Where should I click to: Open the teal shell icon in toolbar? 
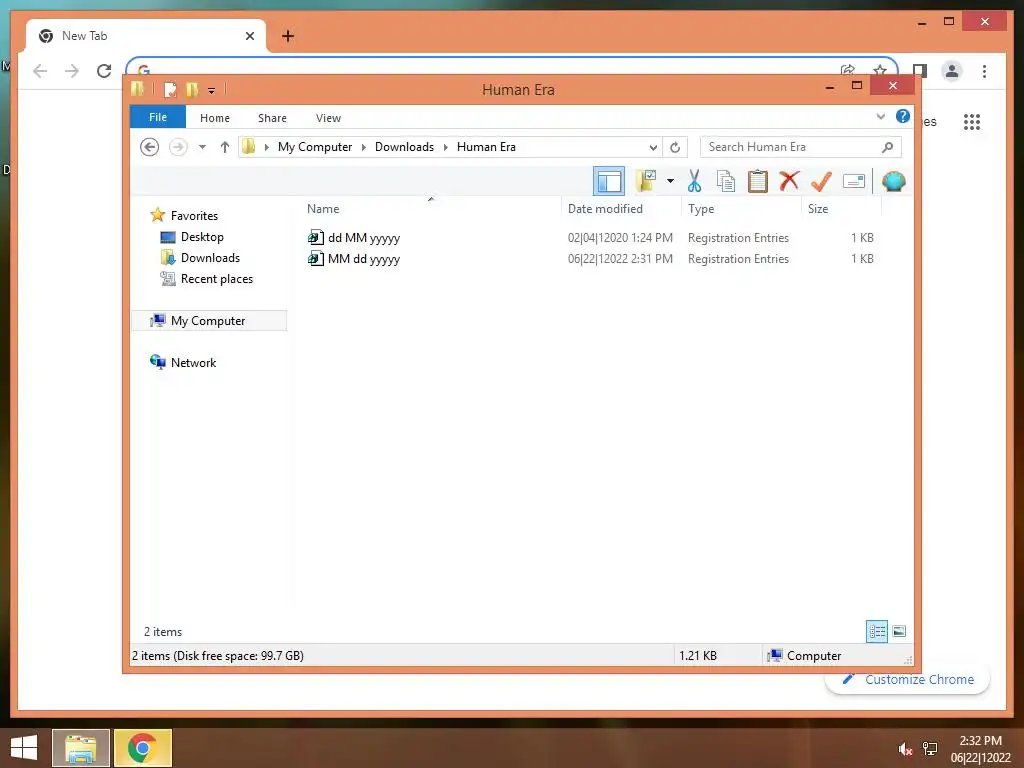pyautogui.click(x=893, y=181)
